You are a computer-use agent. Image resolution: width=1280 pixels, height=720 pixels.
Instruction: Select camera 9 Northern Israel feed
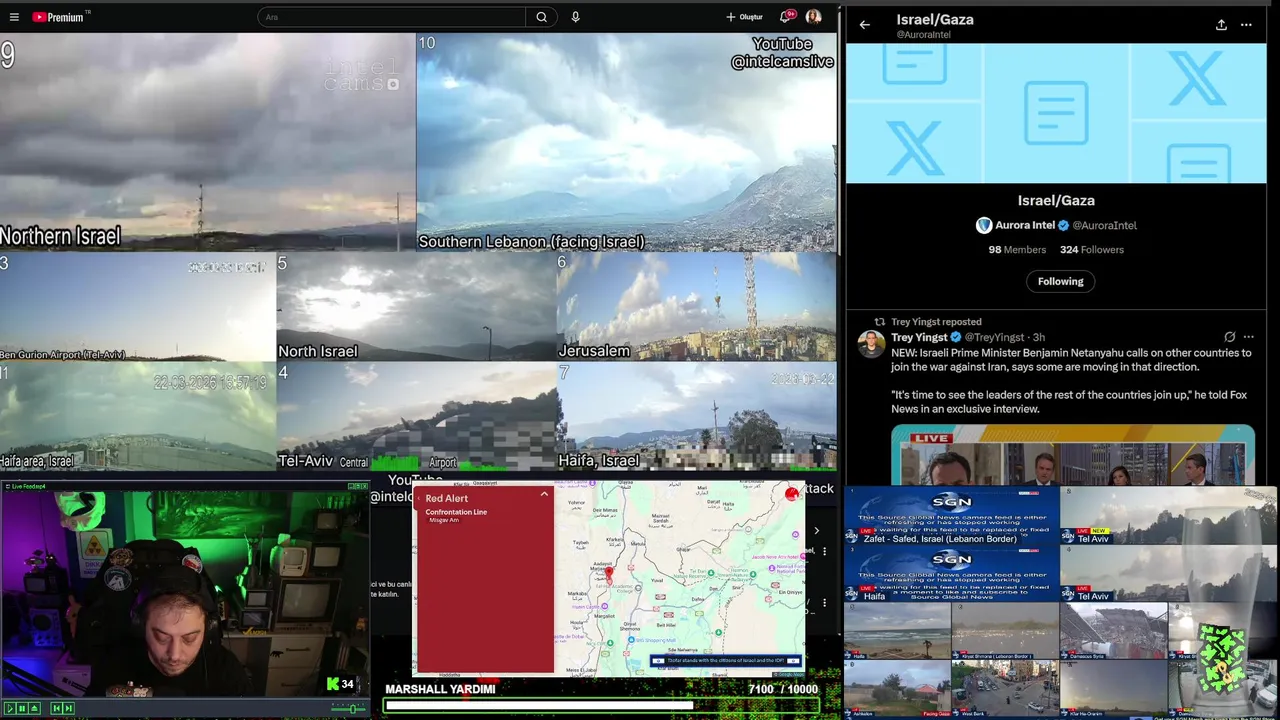point(207,141)
